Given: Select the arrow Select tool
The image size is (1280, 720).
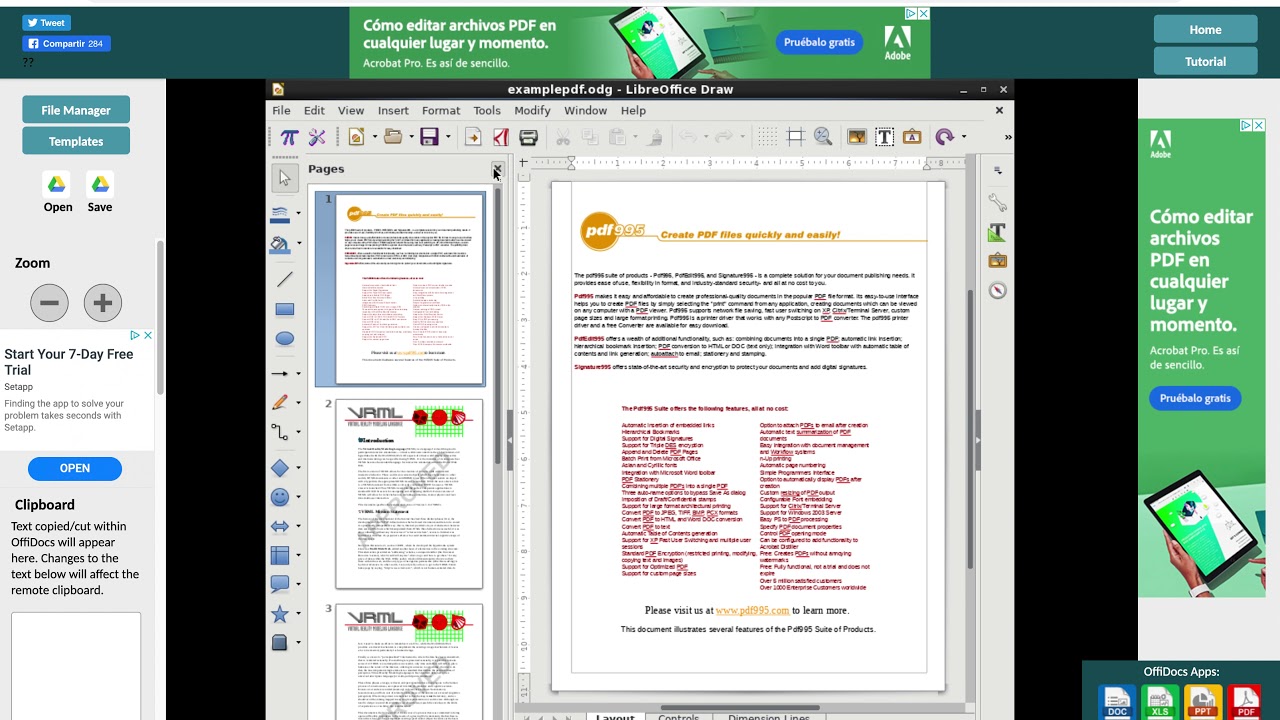Looking at the screenshot, I should [285, 178].
